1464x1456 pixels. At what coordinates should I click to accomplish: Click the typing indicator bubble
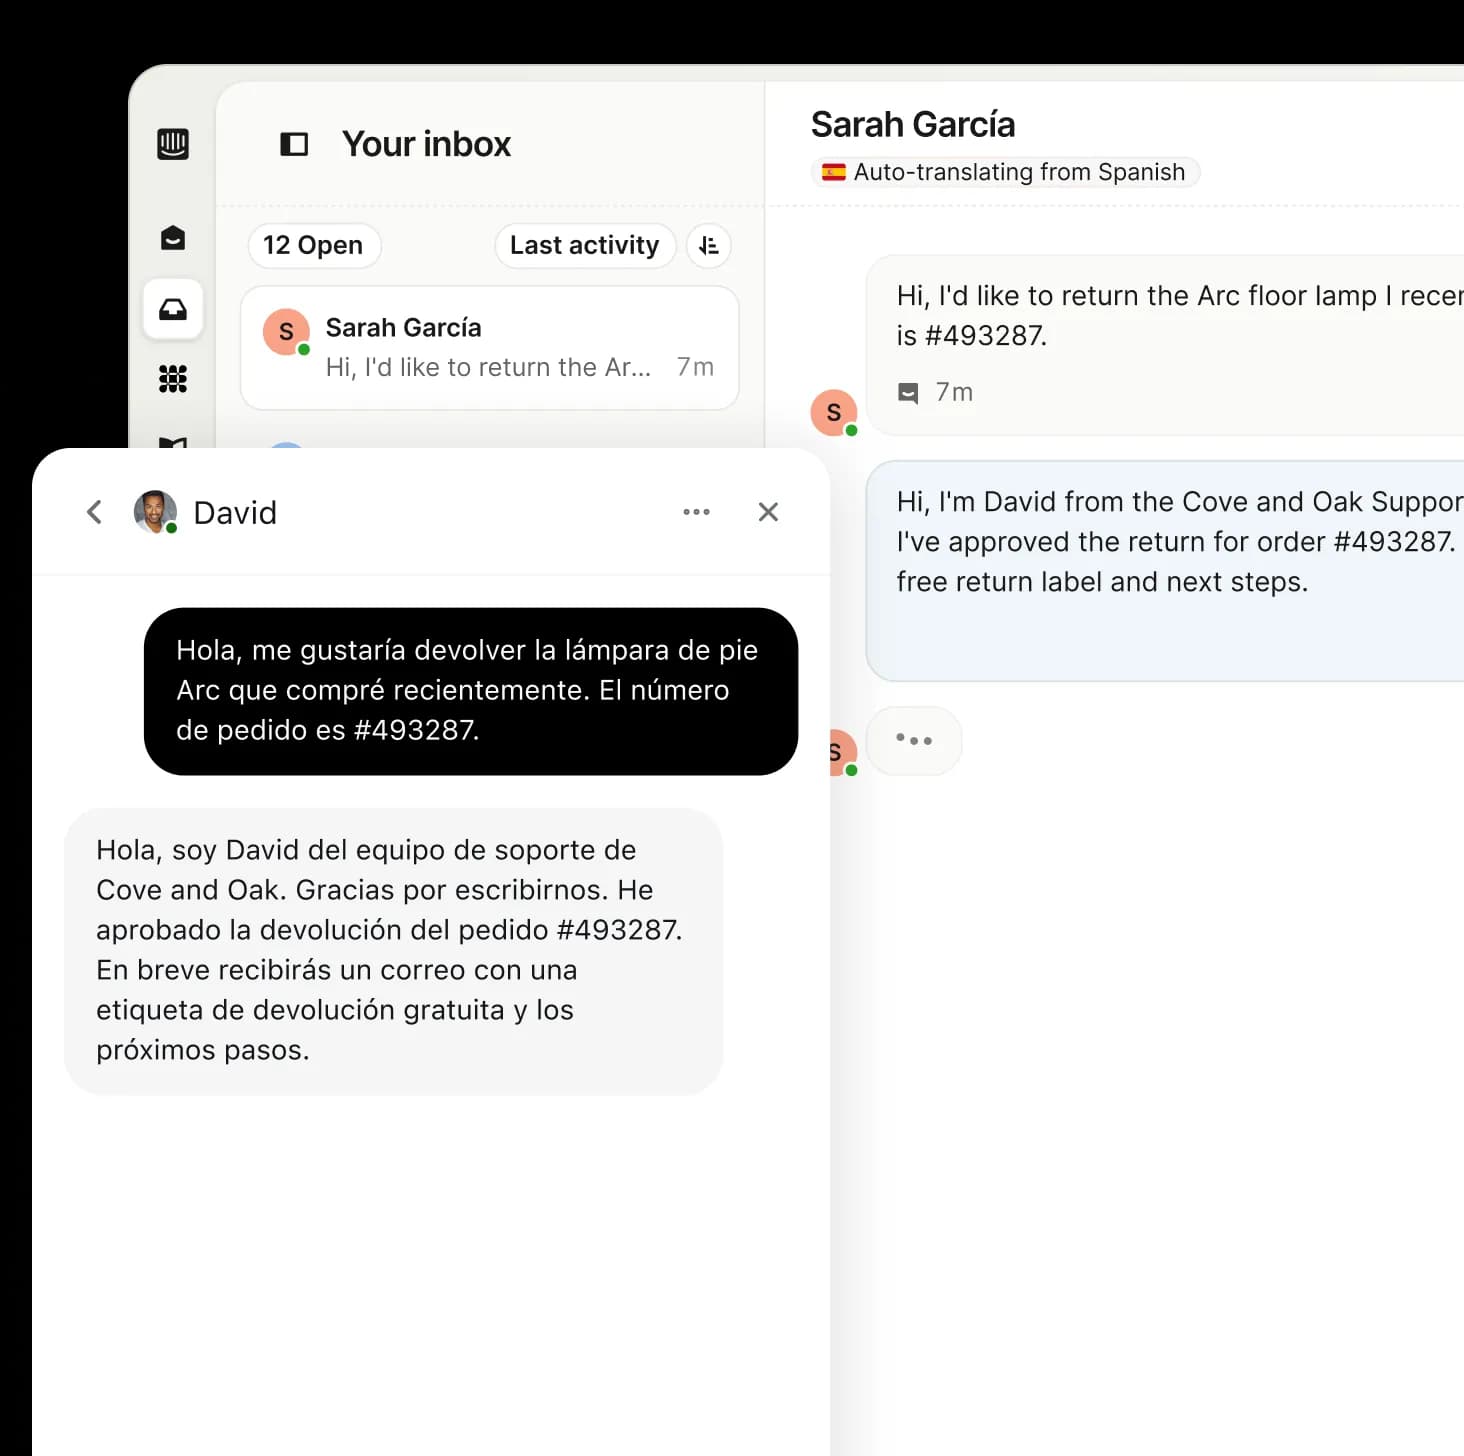(914, 741)
